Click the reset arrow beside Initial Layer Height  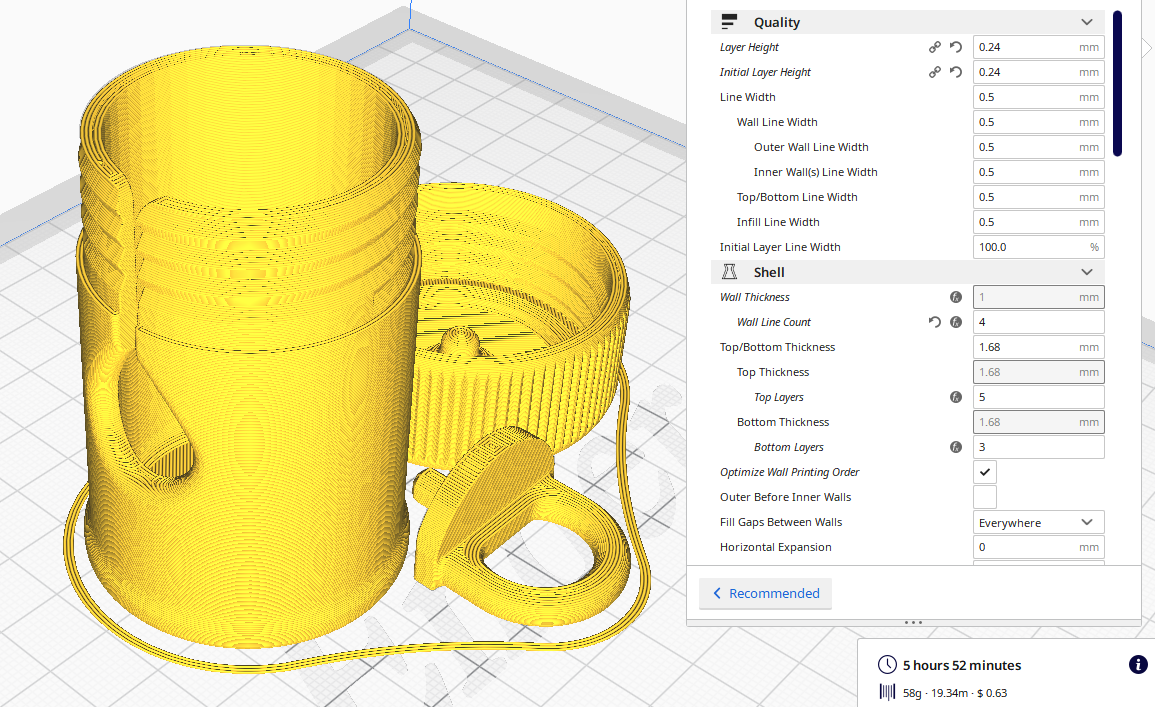click(957, 71)
